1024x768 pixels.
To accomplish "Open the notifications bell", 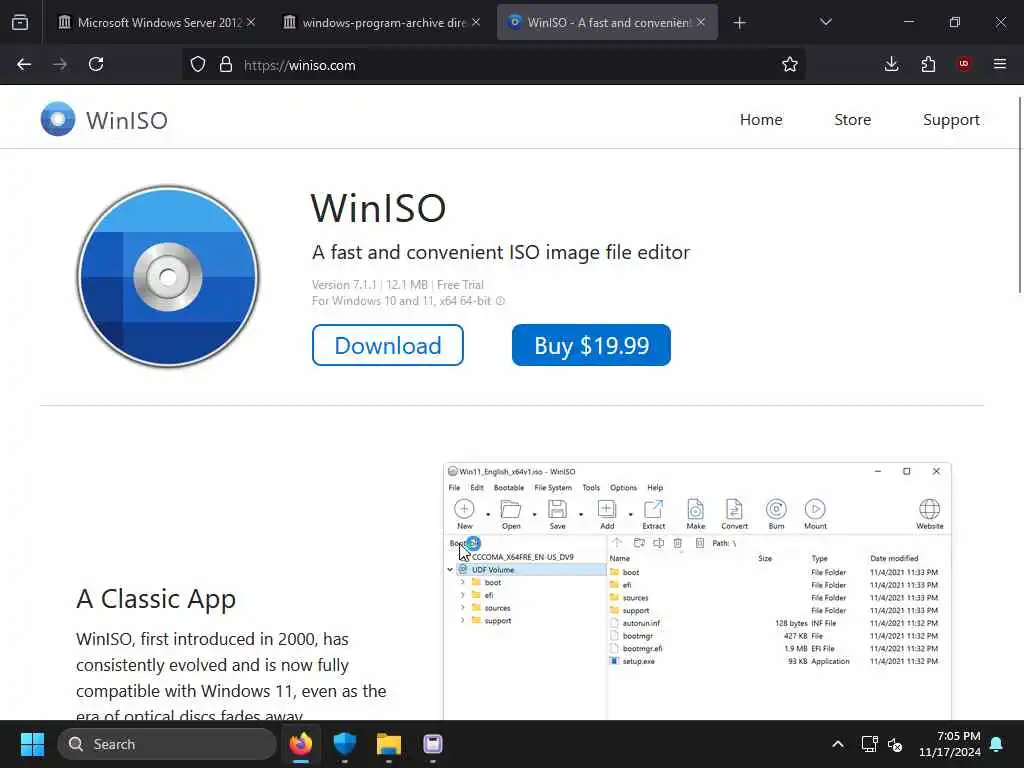I will (997, 744).
